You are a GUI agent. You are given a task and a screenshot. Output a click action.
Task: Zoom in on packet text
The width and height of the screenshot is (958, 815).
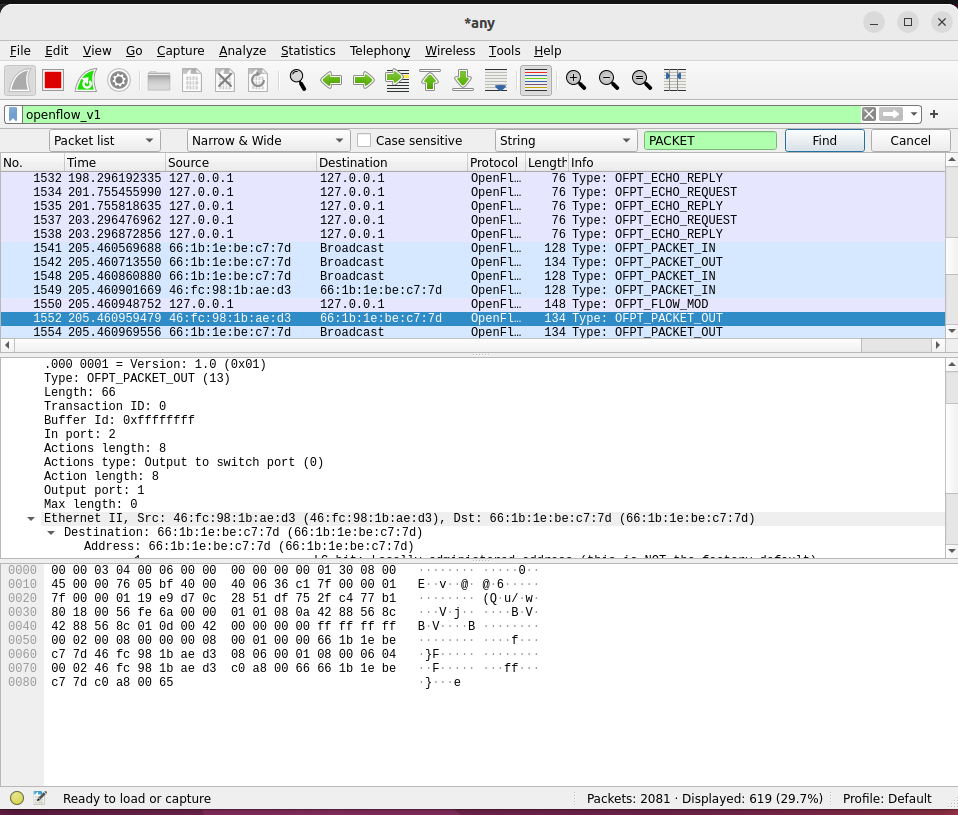[x=576, y=80]
